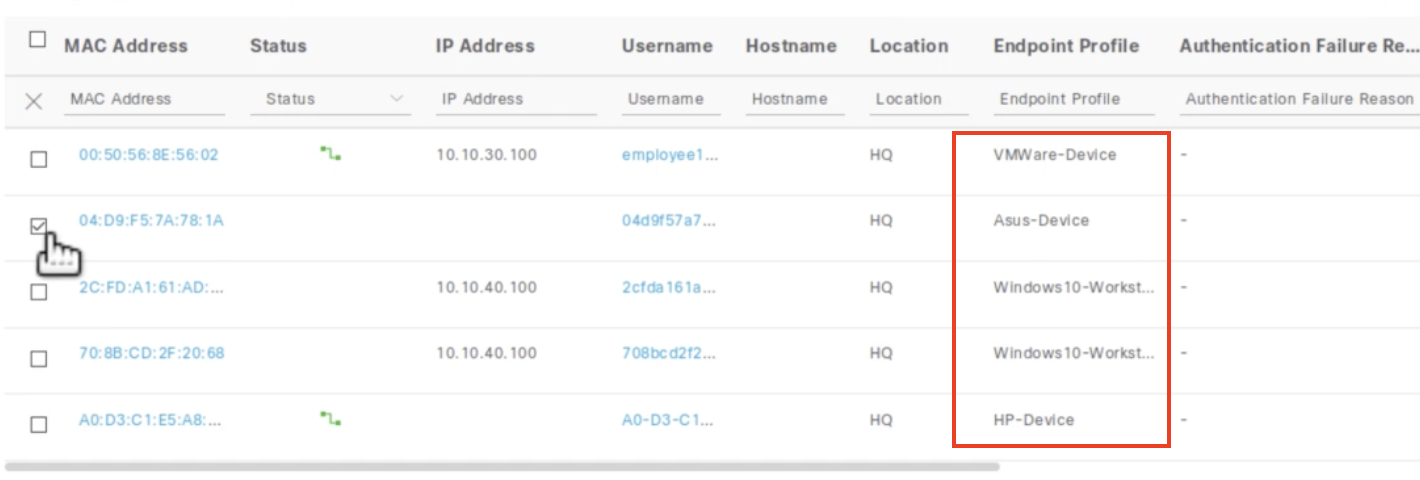Sort by the MAC Address column header
The height and width of the screenshot is (480, 1420).
pyautogui.click(x=125, y=46)
